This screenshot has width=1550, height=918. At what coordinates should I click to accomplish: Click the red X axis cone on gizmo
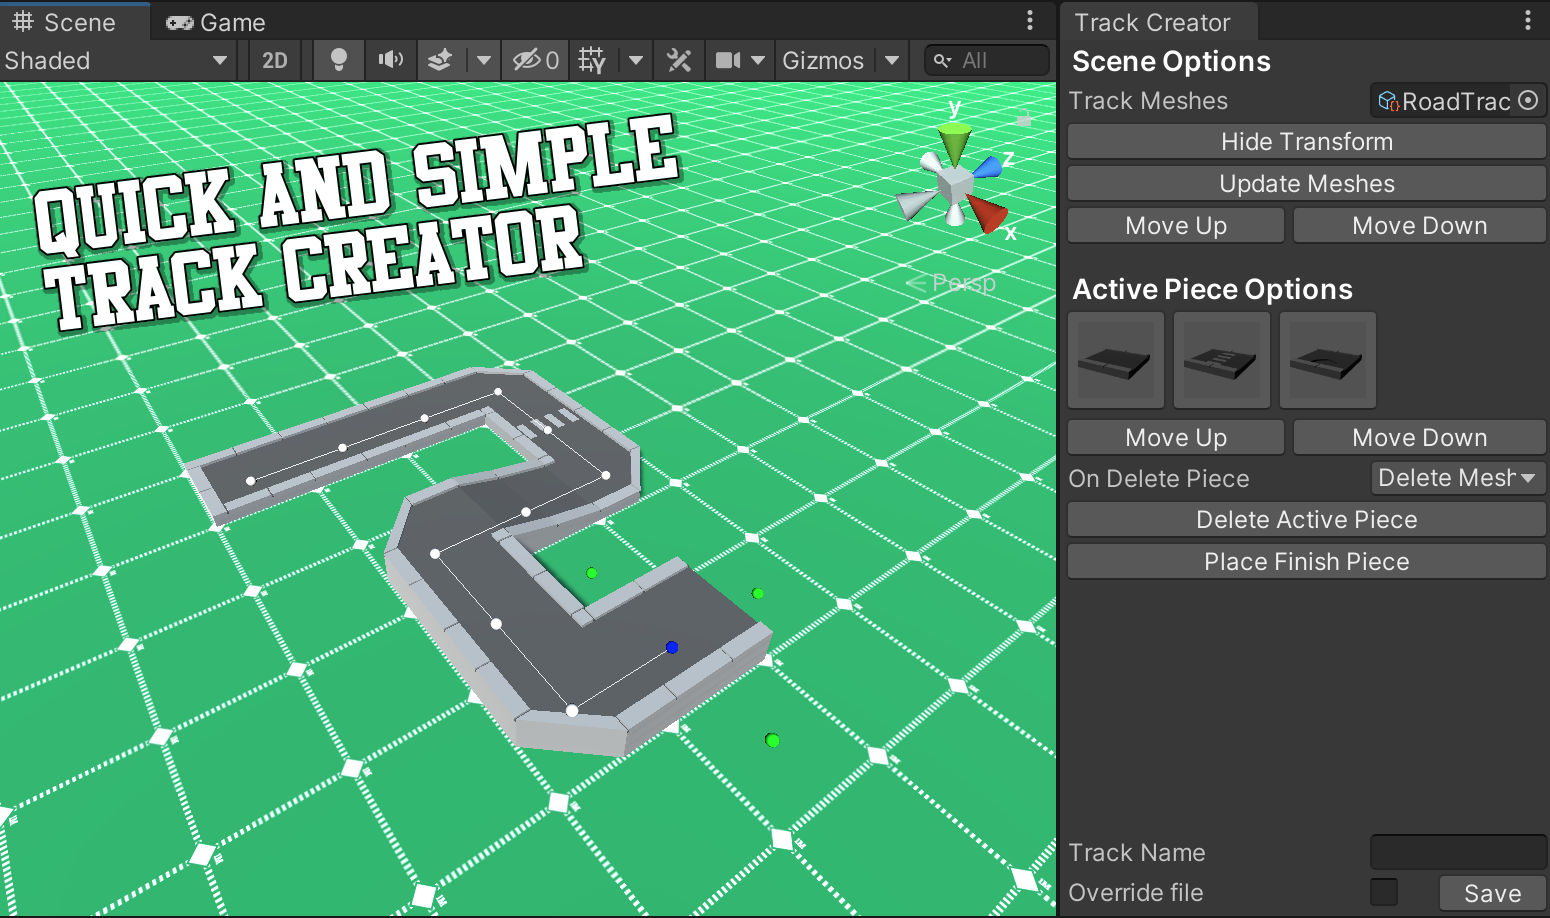click(987, 214)
